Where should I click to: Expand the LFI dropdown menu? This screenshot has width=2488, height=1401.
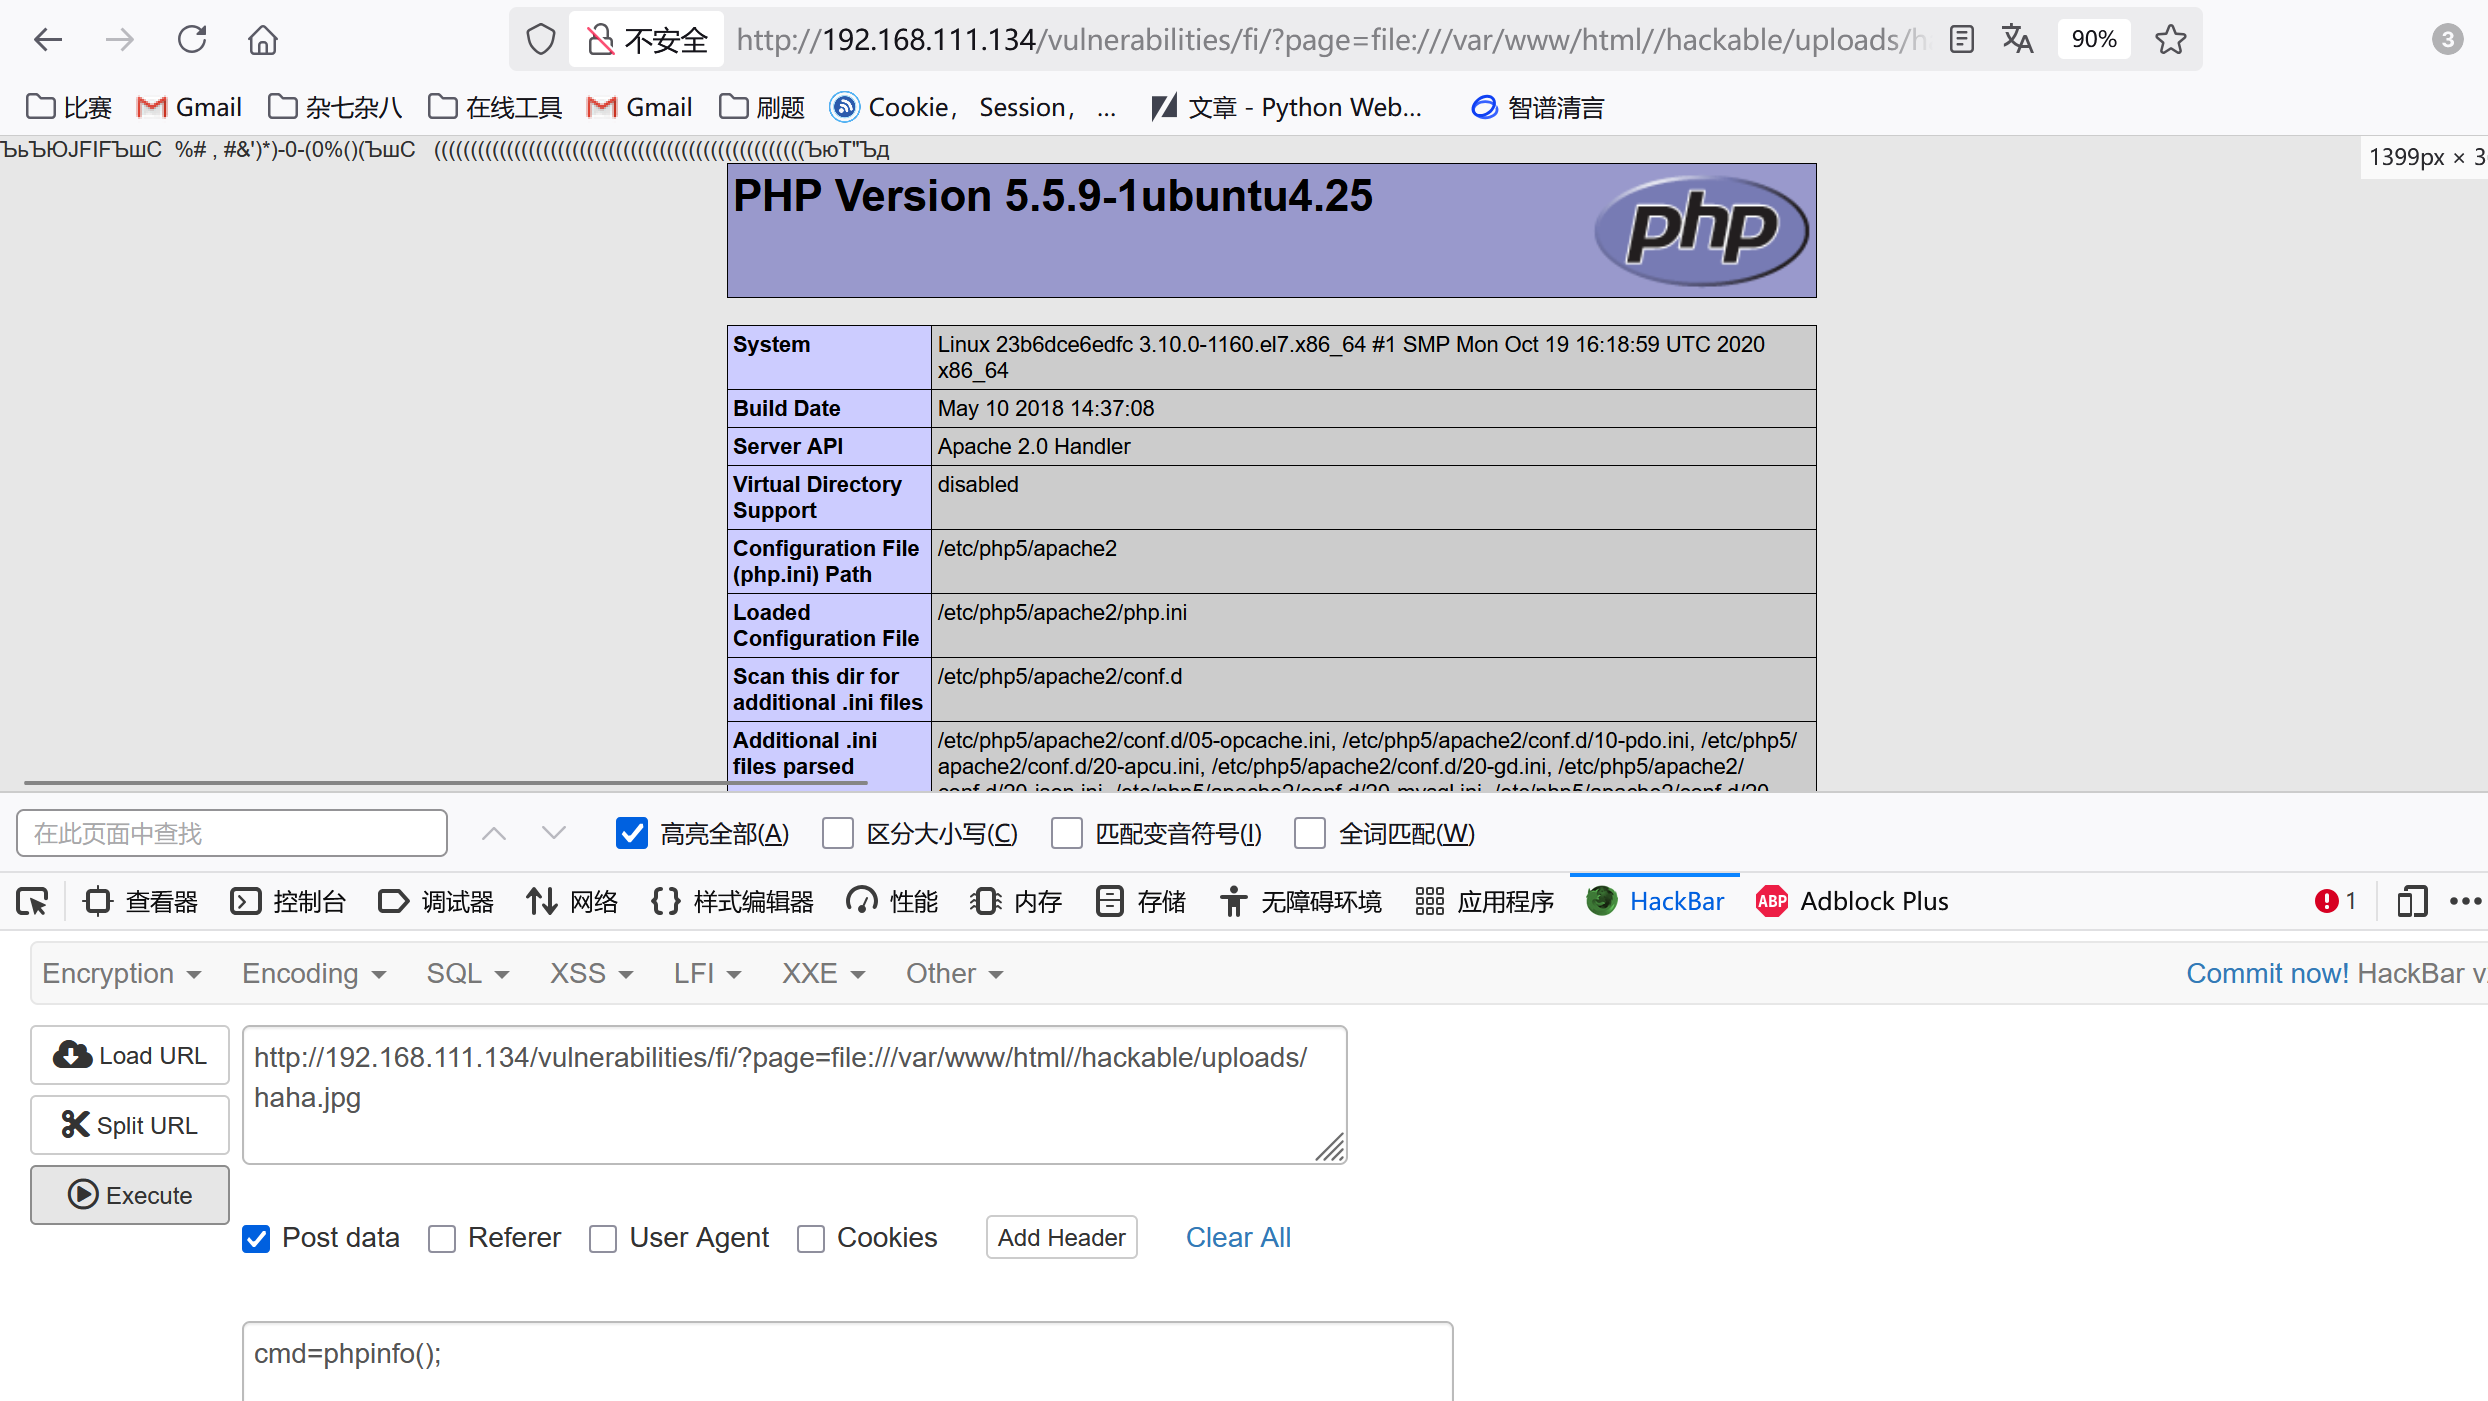coord(707,974)
